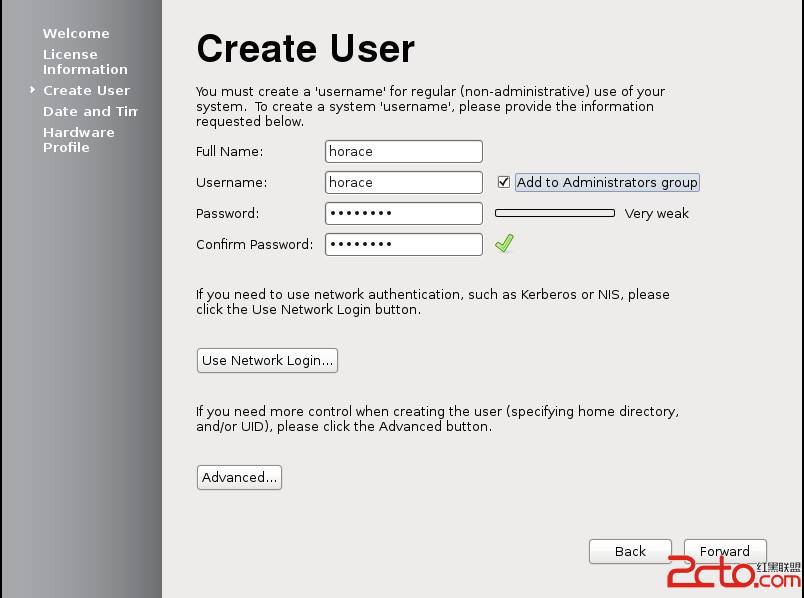Focus the Username text box
The height and width of the screenshot is (598, 804).
(x=404, y=182)
